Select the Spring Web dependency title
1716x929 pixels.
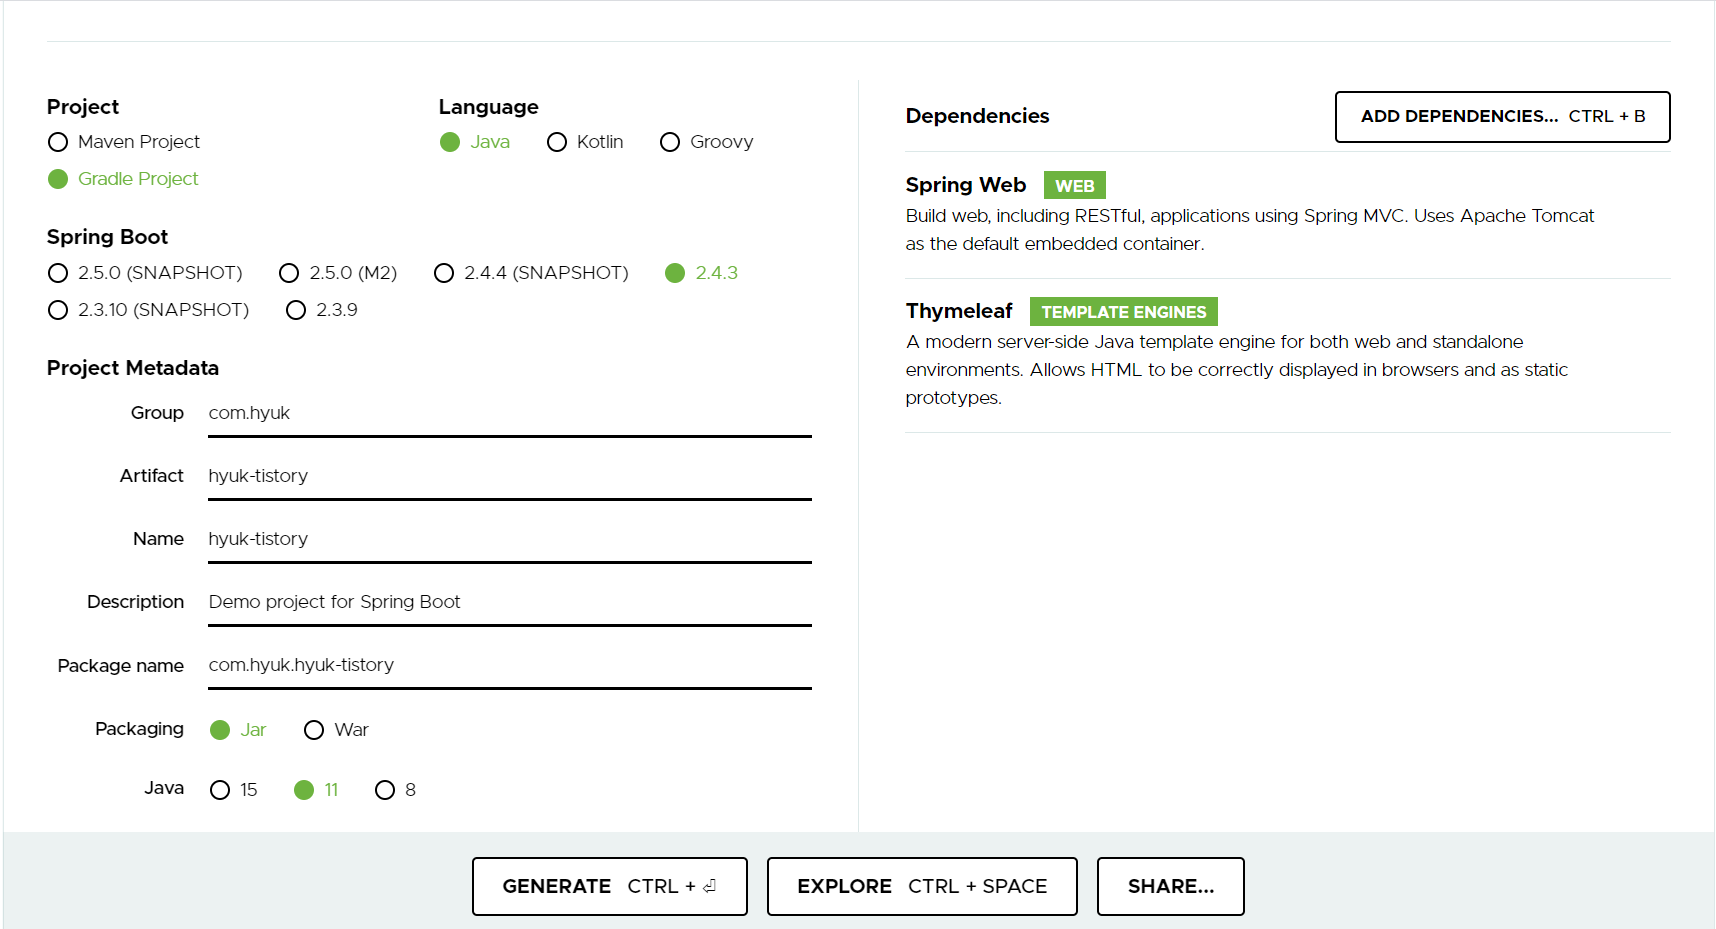click(x=966, y=185)
